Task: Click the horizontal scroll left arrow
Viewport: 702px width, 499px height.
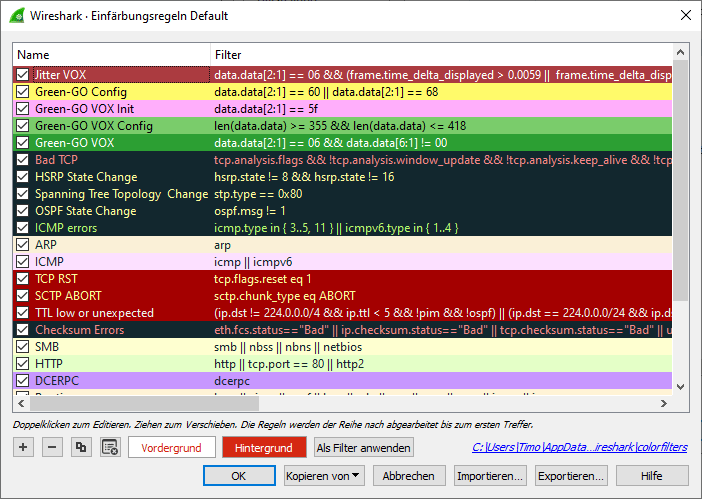Action: [21, 403]
